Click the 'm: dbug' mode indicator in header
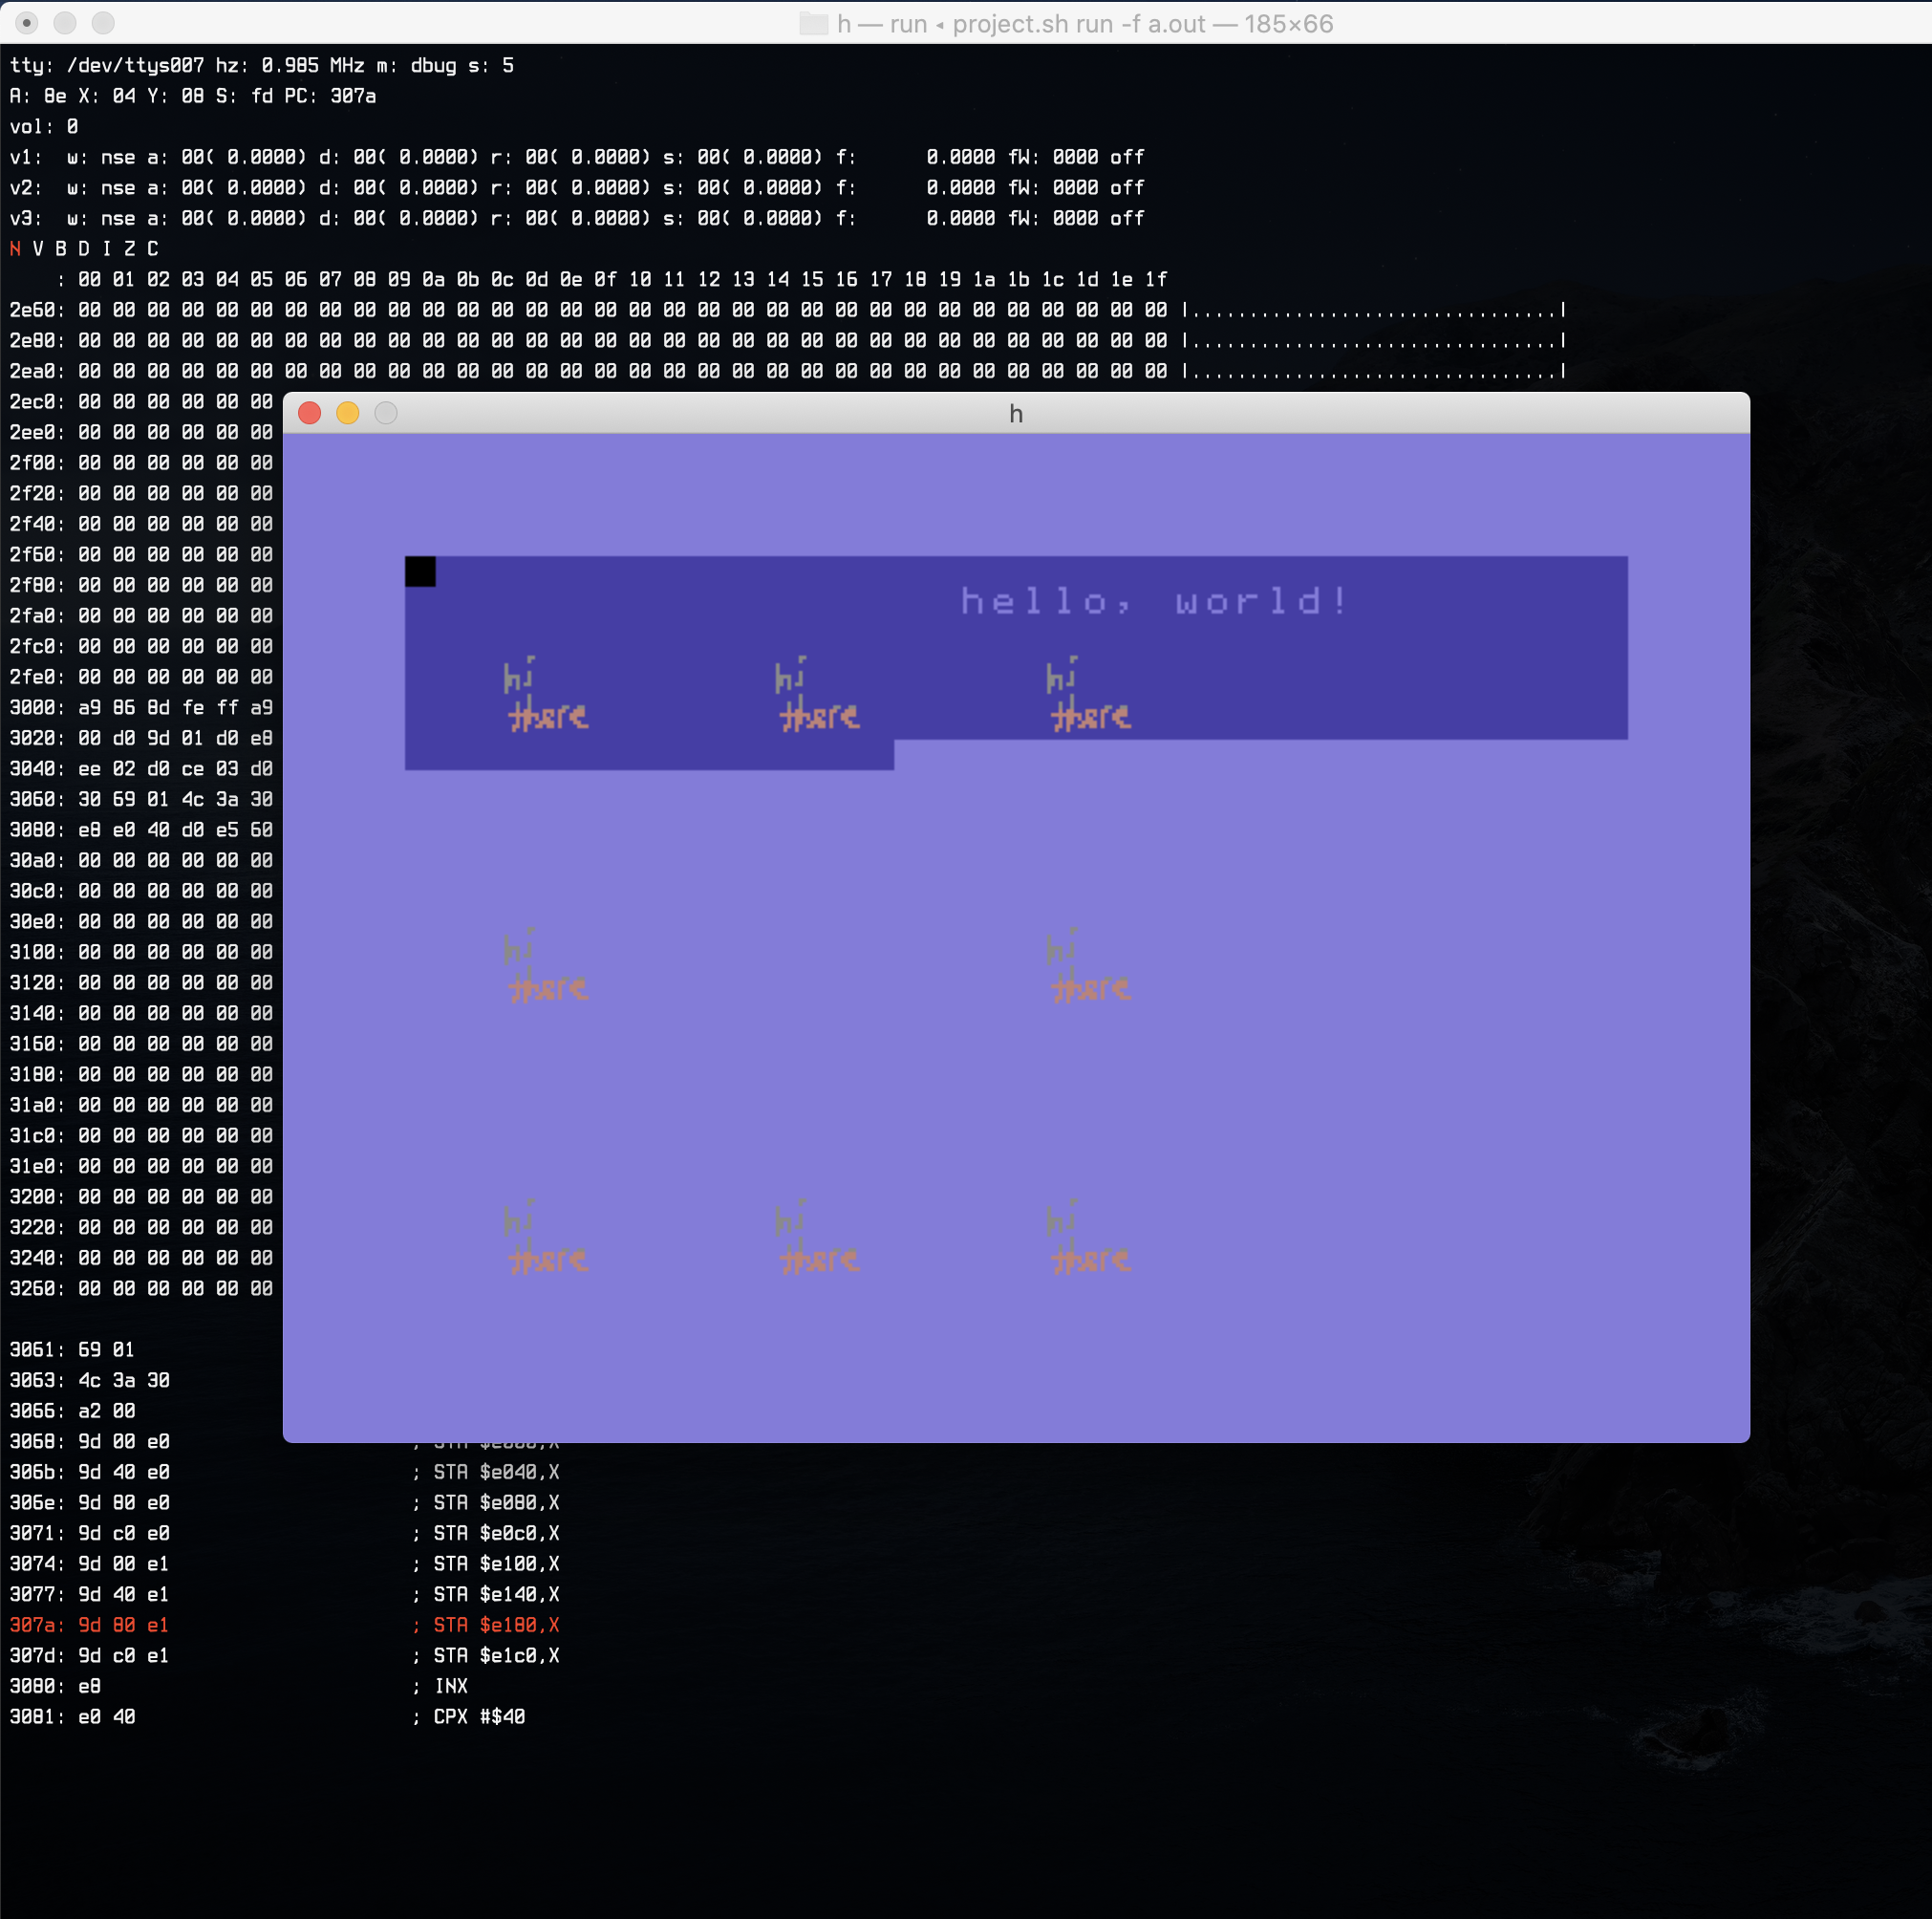 (x=416, y=66)
